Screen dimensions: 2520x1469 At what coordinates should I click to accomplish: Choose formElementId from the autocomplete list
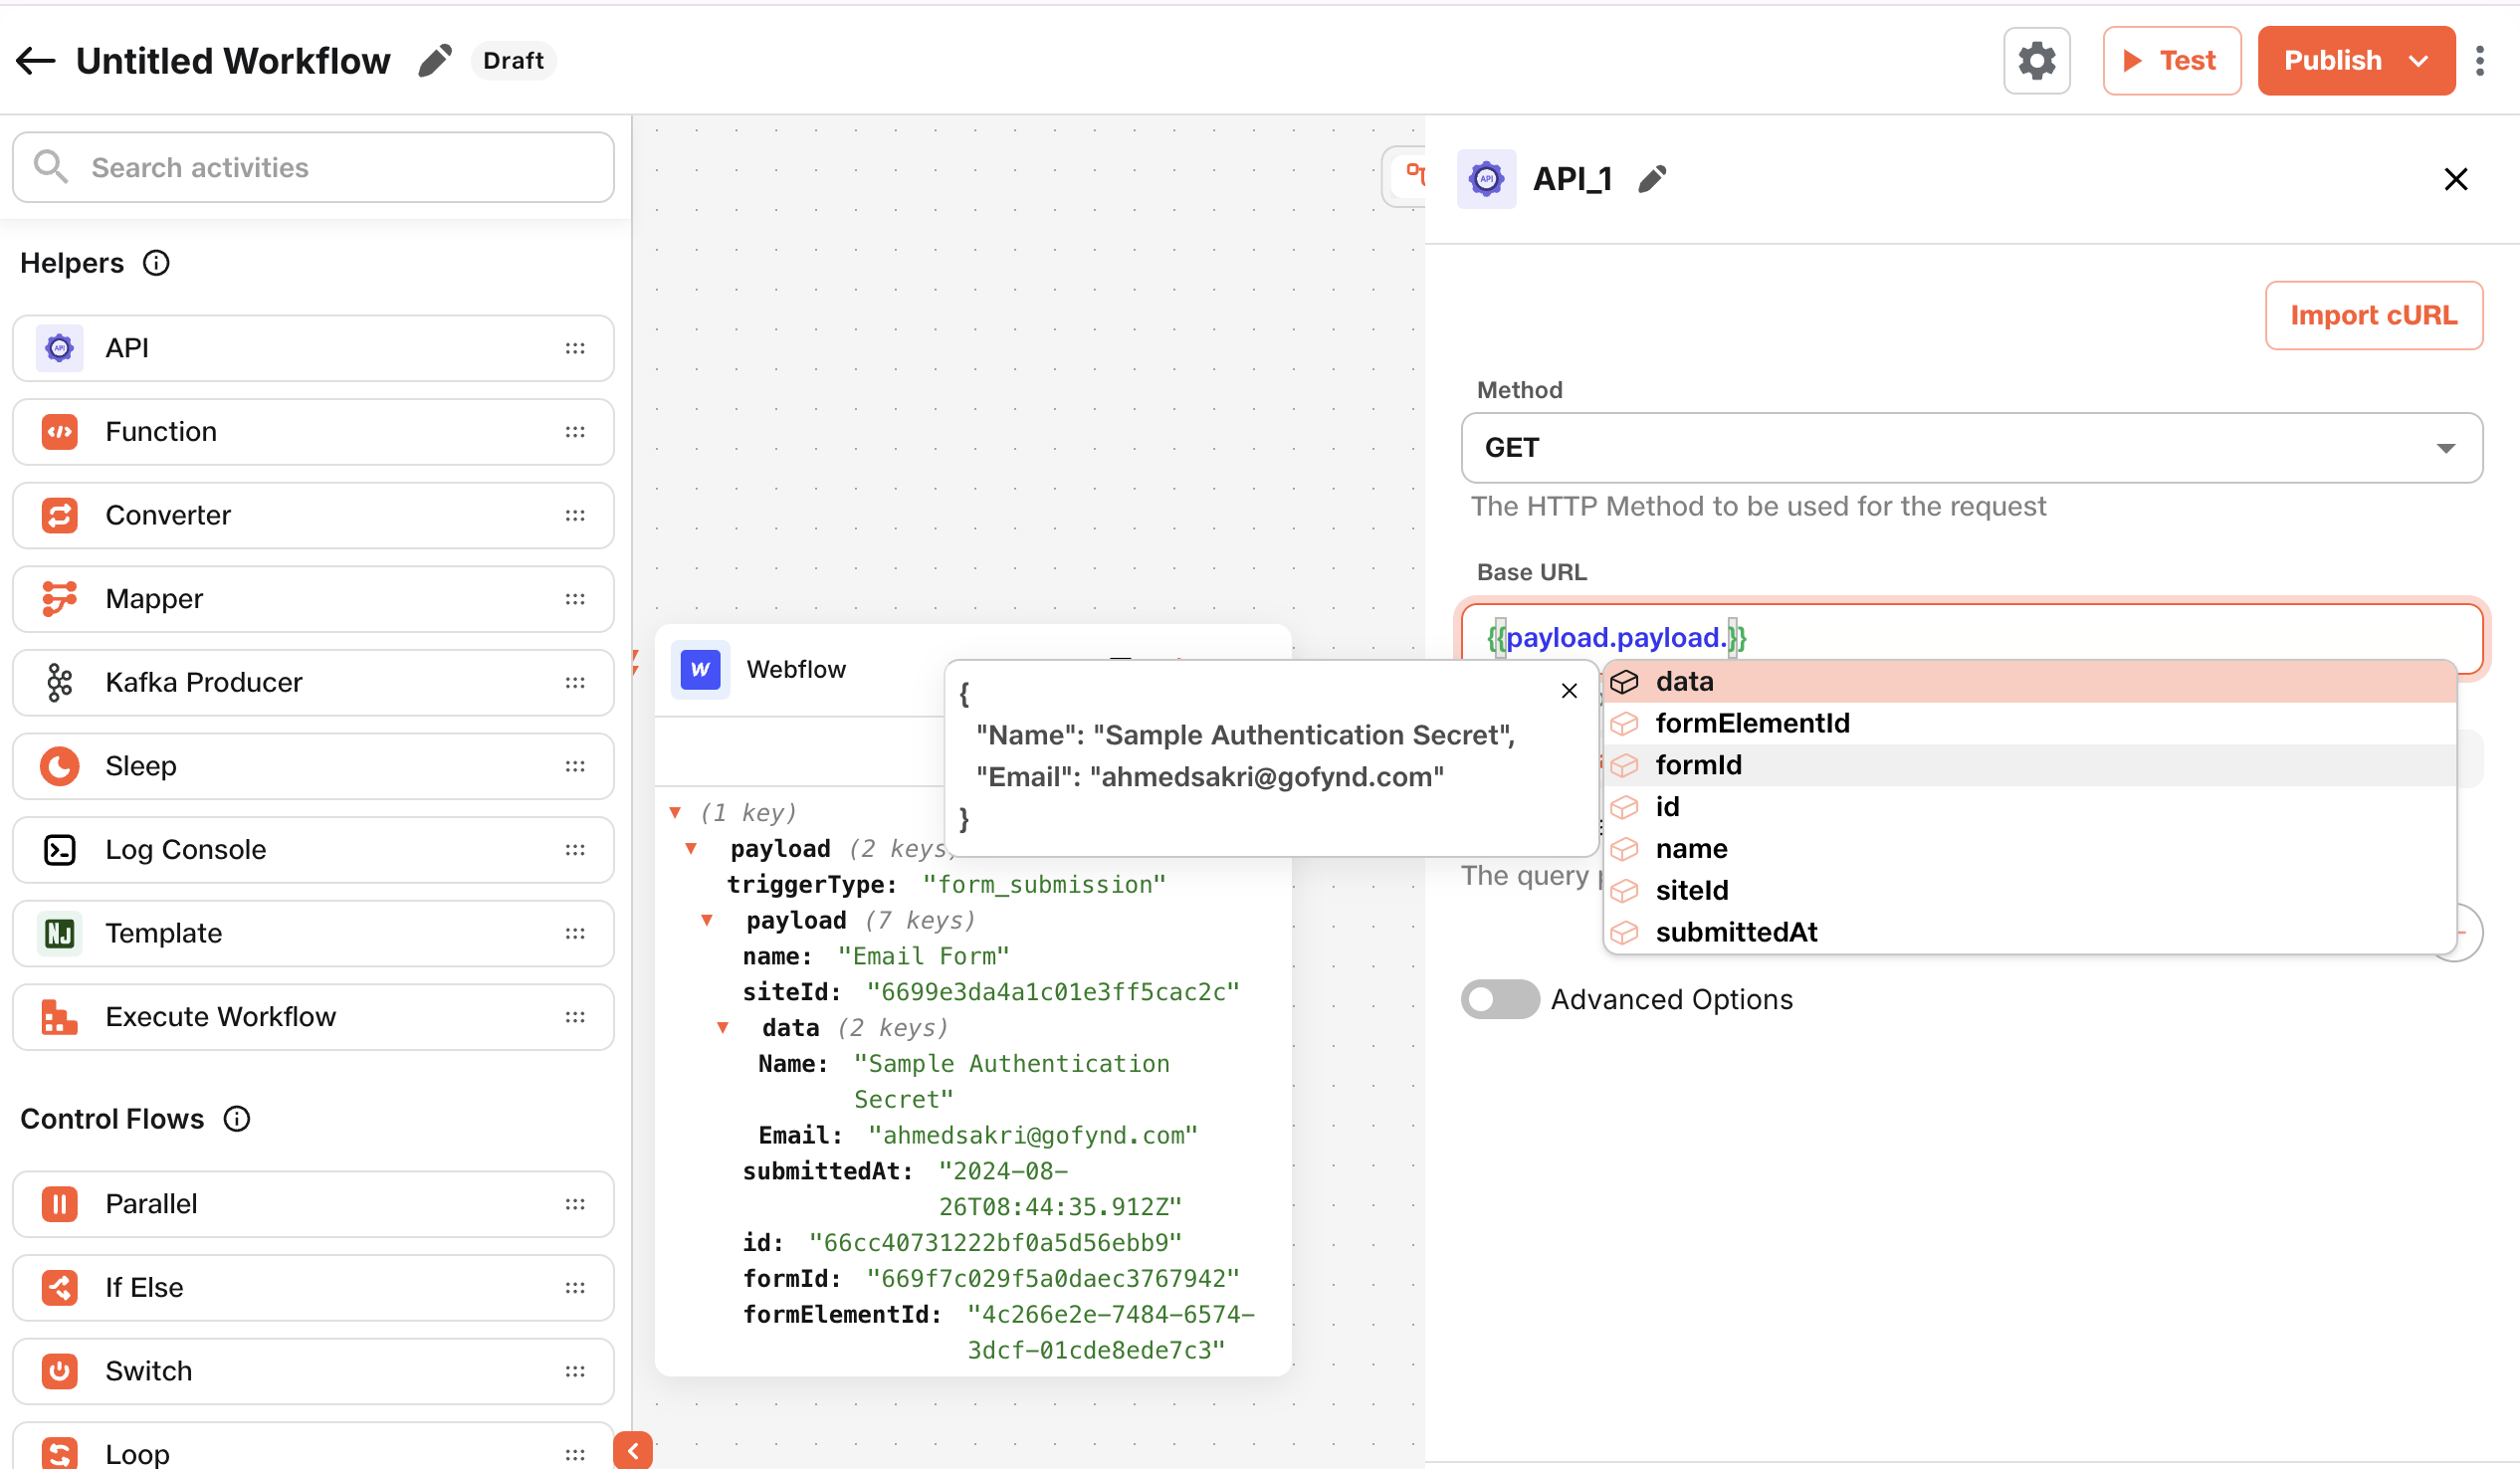click(x=2029, y=723)
